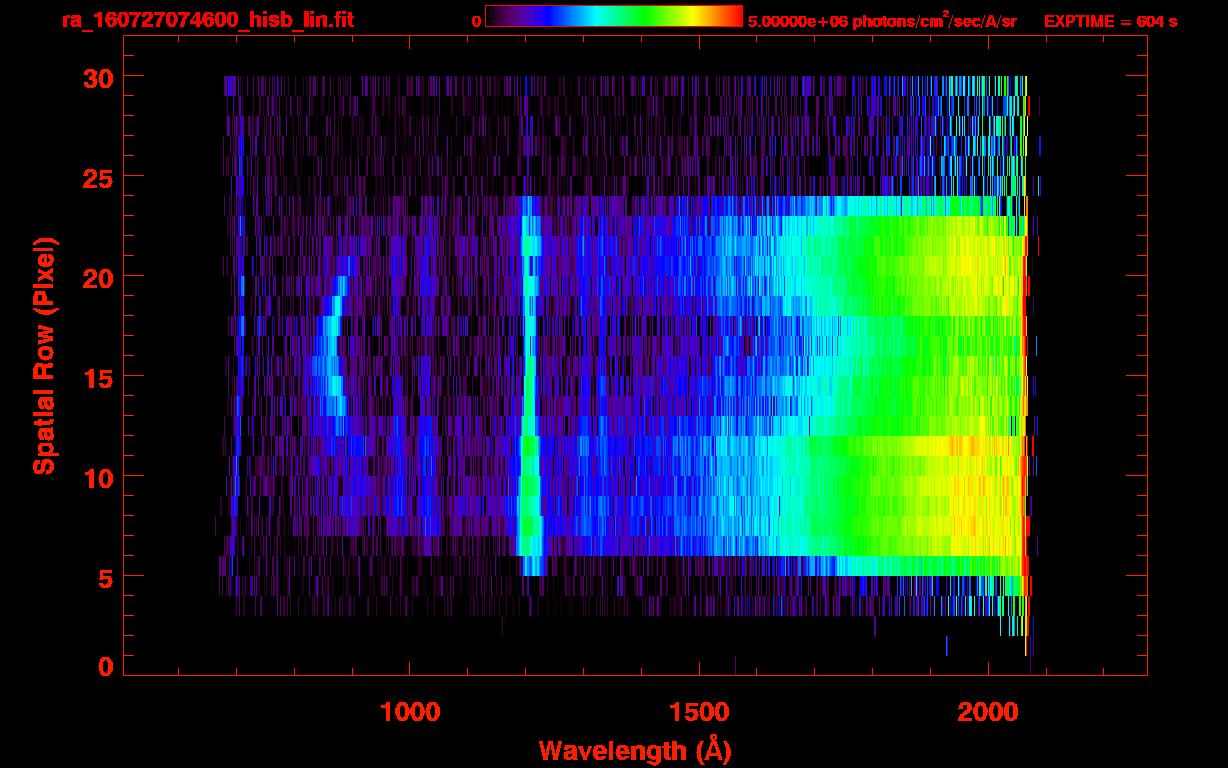The image size is (1228, 768).
Task: Click the bright vertical emission line near 1200 Å
Action: (529, 400)
